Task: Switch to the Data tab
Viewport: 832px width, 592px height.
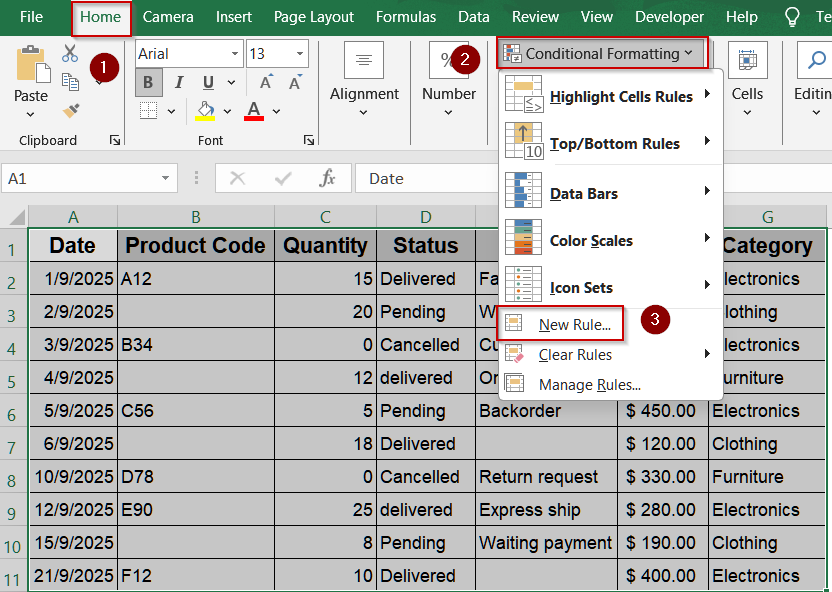Action: 473,17
